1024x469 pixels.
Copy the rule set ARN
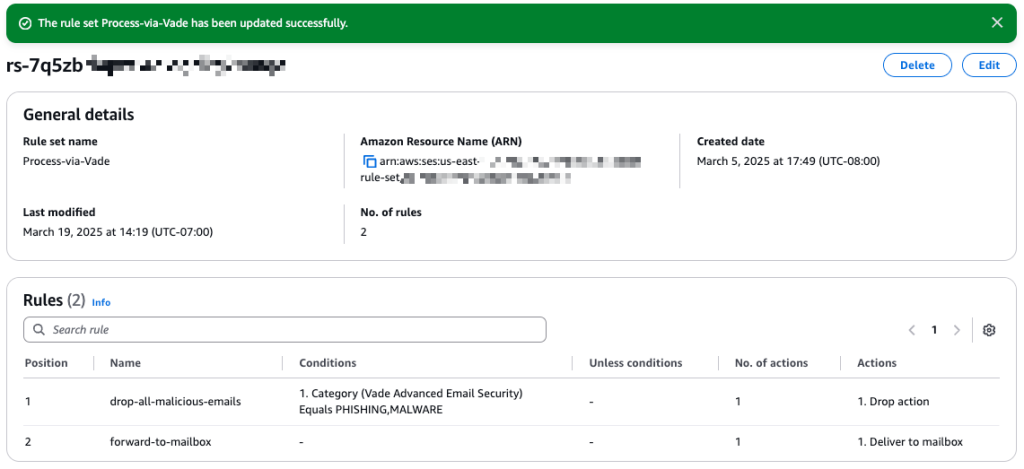point(369,162)
